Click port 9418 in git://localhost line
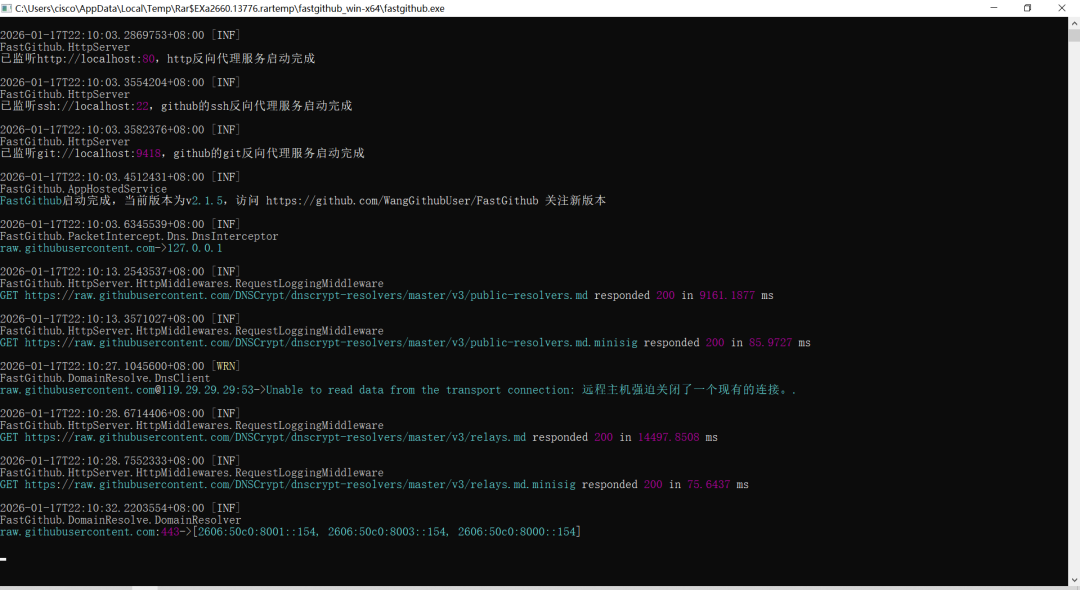Screen dimensions: 1080x590 (x=148, y=154)
